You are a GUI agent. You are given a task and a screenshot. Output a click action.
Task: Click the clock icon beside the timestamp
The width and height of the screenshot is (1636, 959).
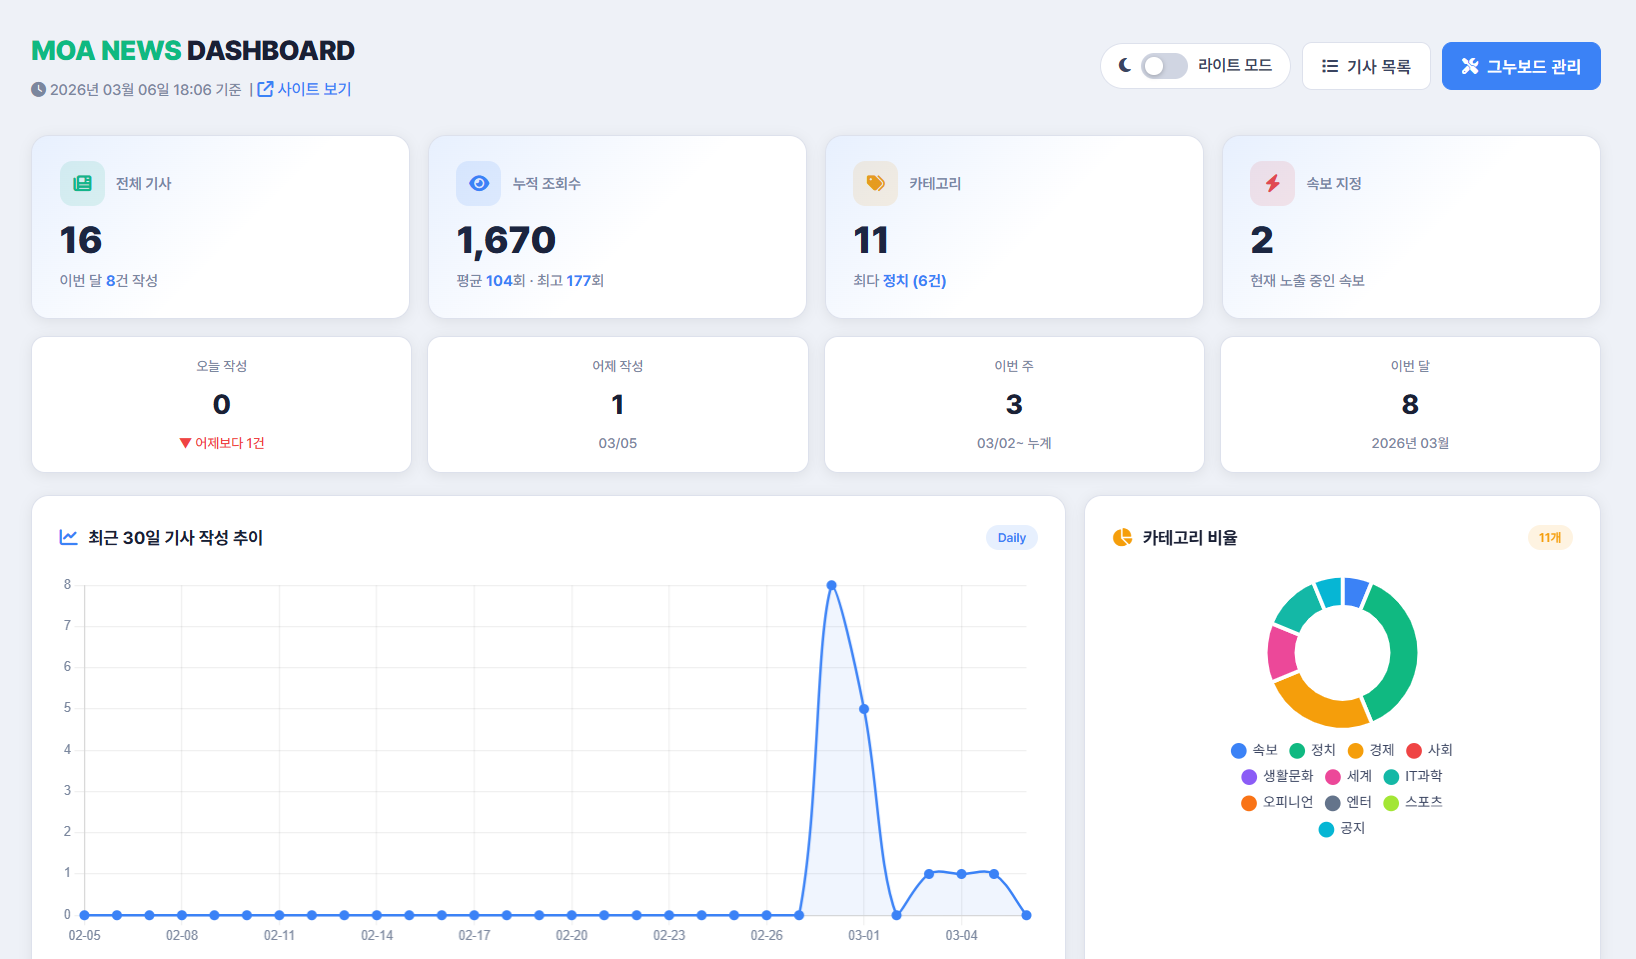pyautogui.click(x=39, y=90)
